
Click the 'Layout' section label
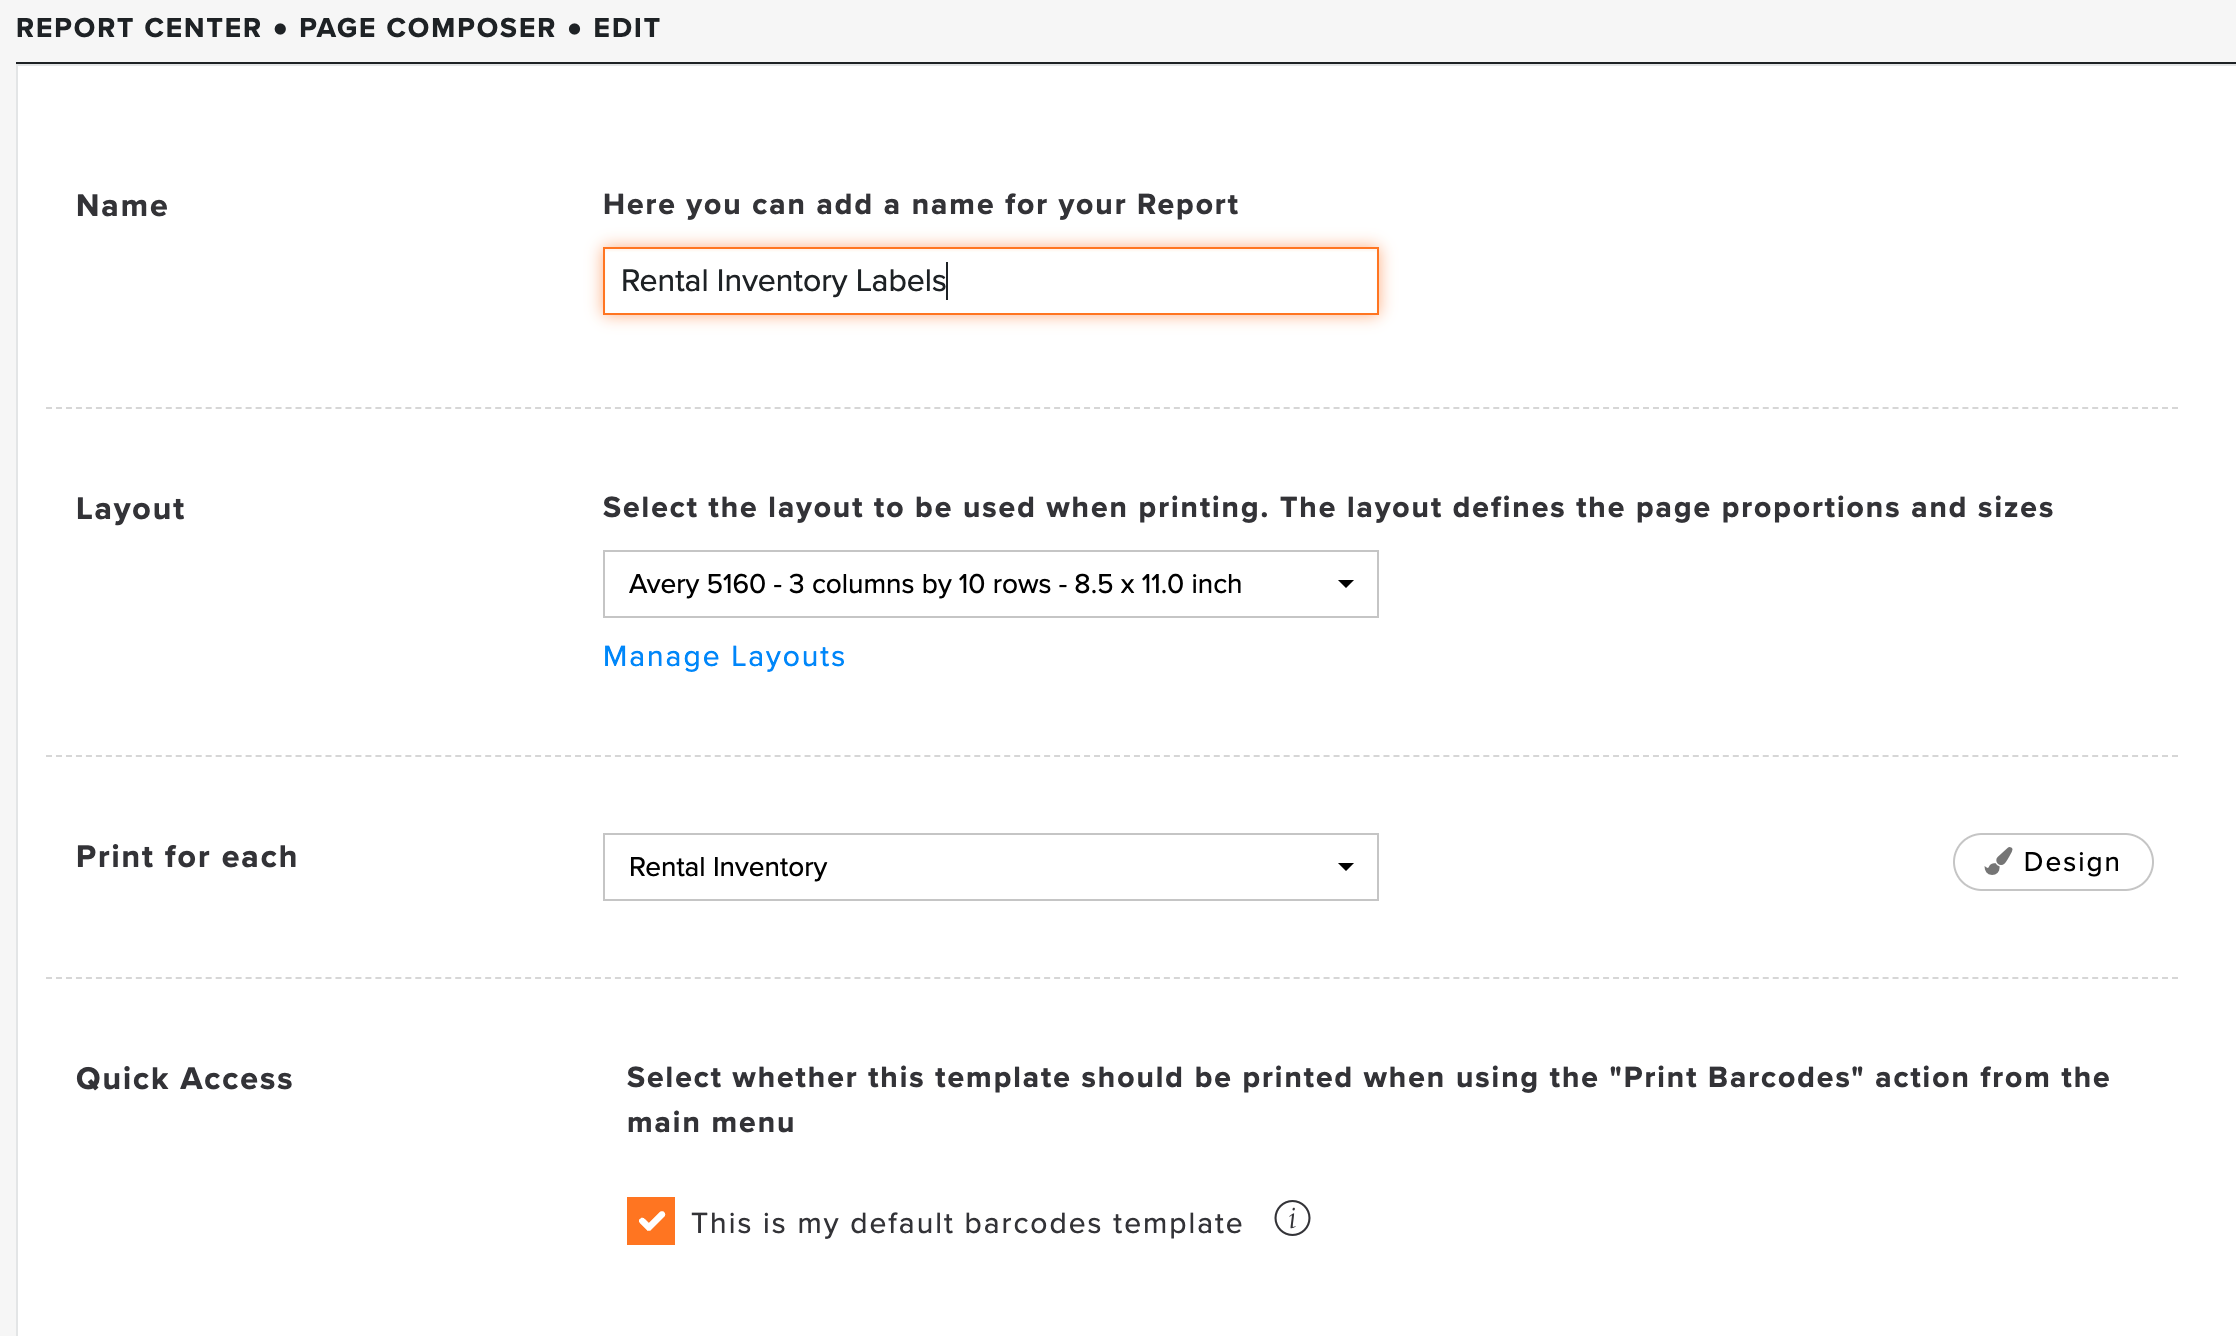[131, 509]
